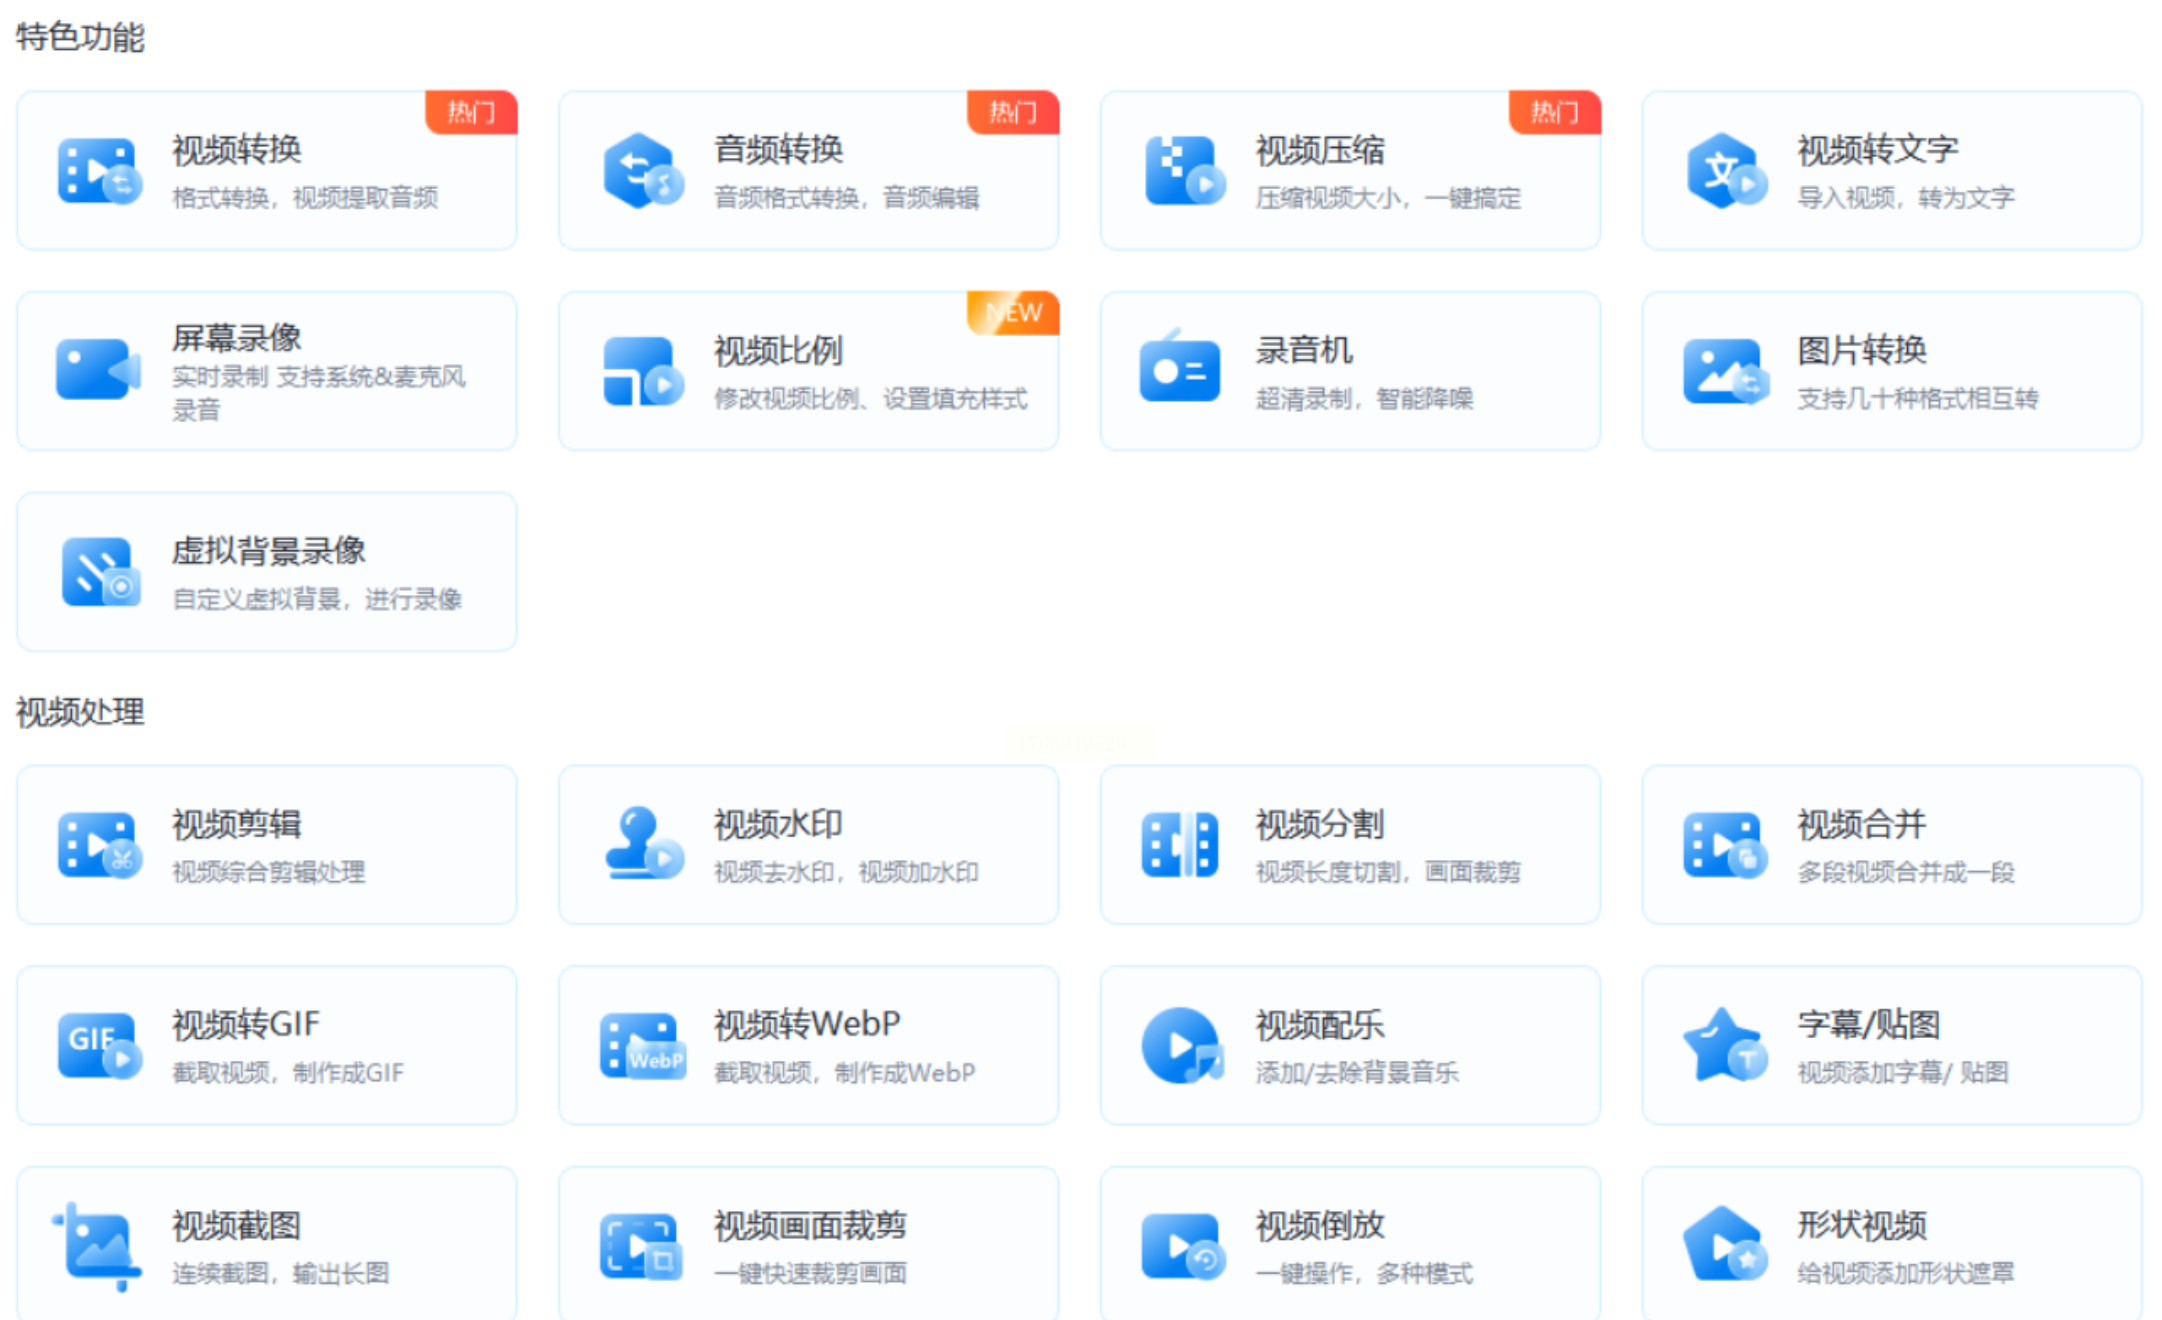Open the 视频转GIF icon
Viewport: 2162px width, 1320px height.
97,1045
